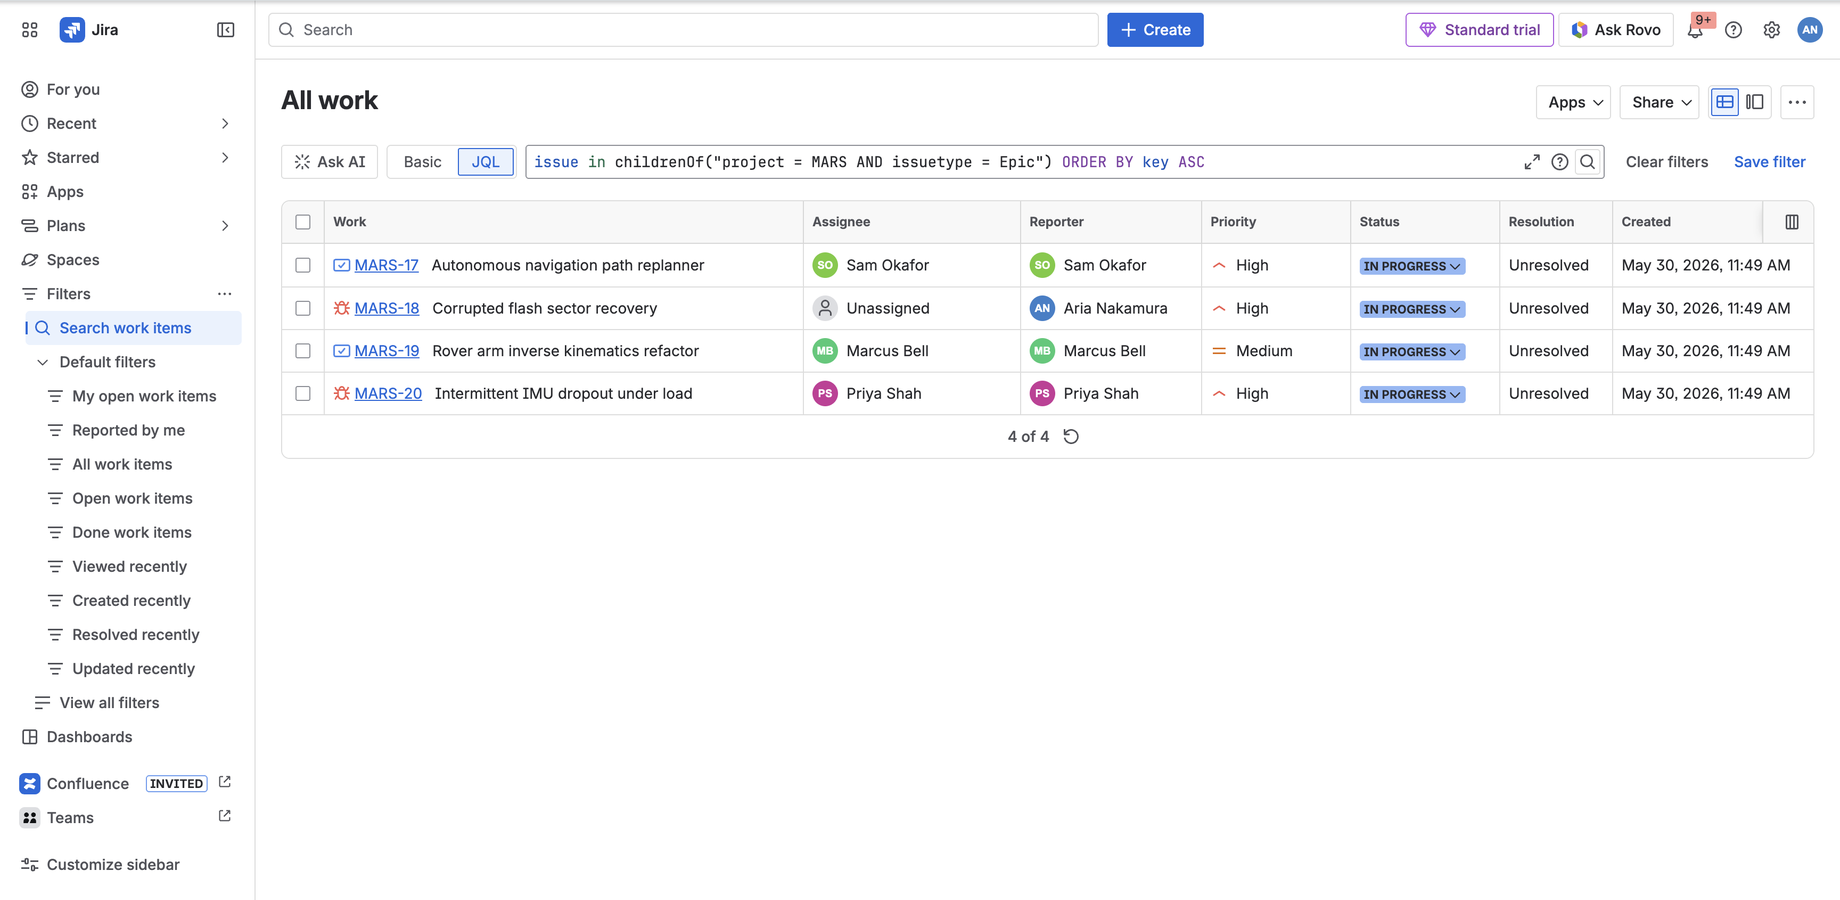Collapse the sidebar with the panel icon
Viewport: 1840px width, 900px height.
(x=226, y=30)
